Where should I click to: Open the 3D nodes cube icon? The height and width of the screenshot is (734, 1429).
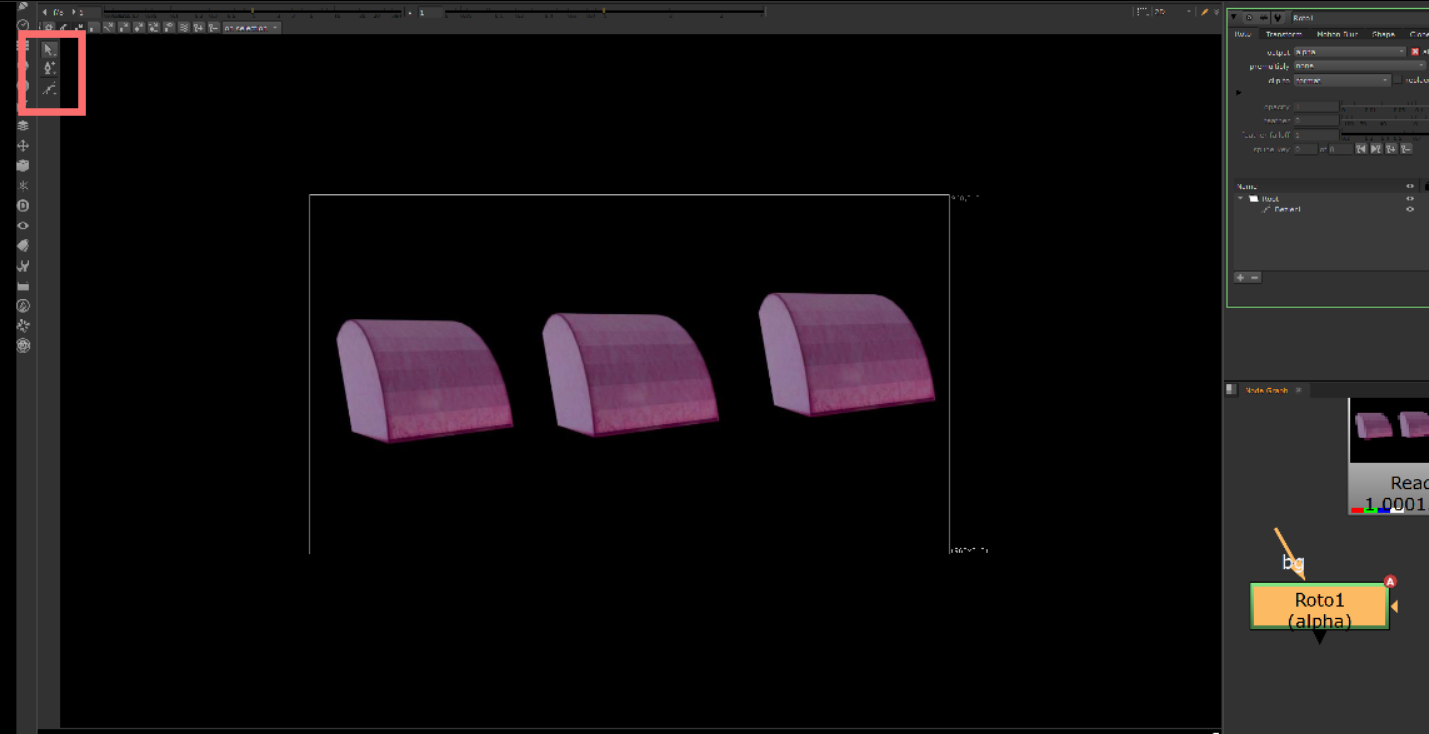click(23, 165)
